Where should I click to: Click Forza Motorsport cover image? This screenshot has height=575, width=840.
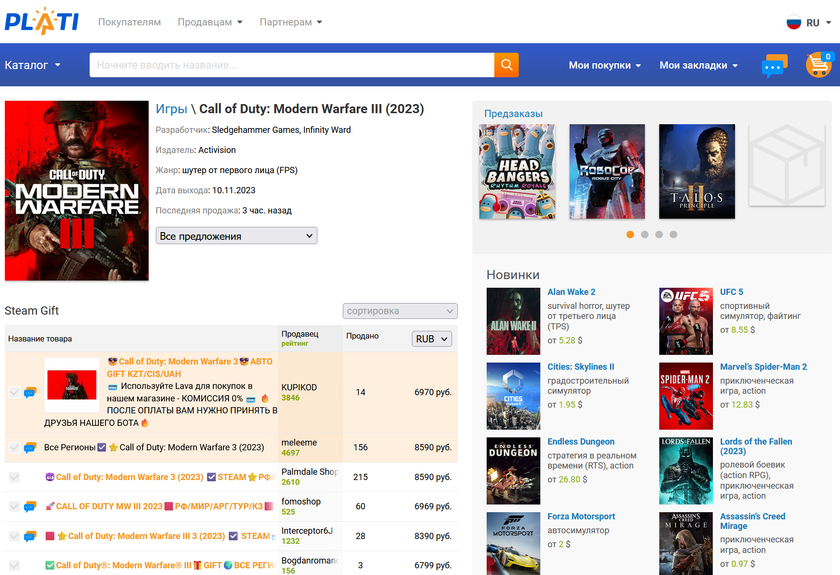point(513,543)
